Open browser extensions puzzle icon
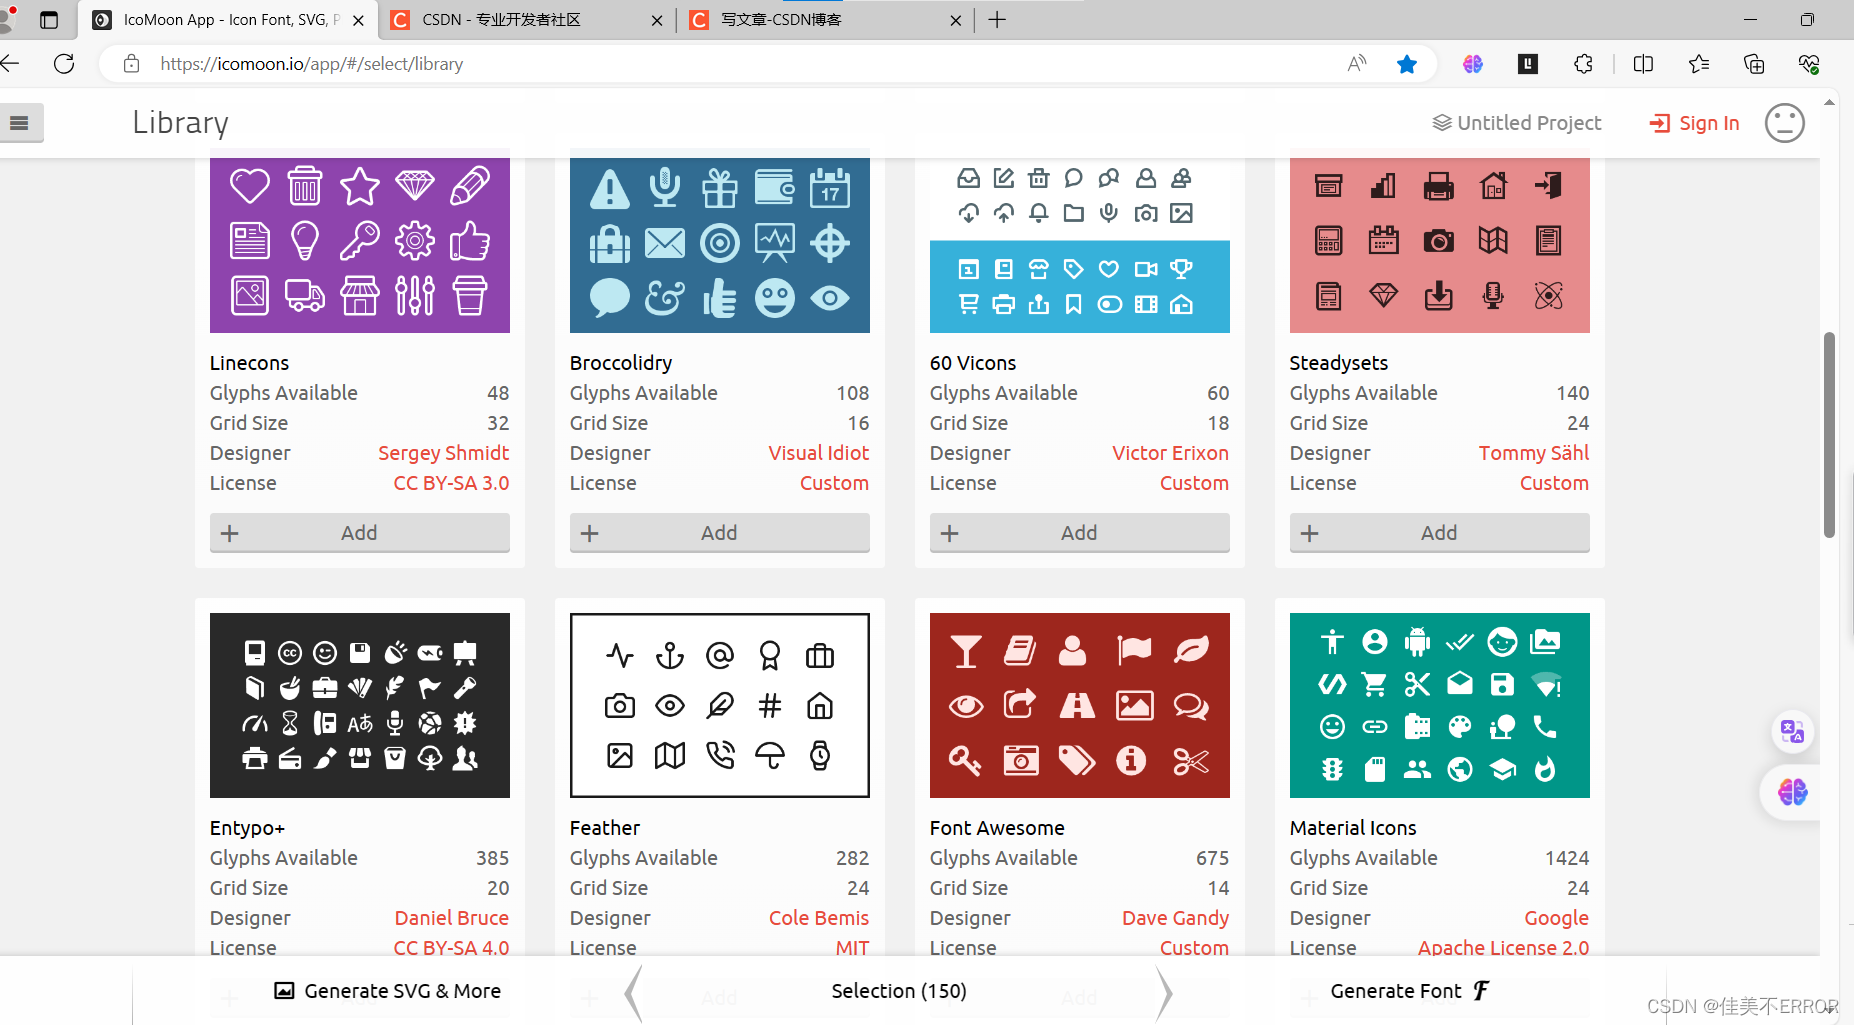1854x1025 pixels. point(1583,64)
